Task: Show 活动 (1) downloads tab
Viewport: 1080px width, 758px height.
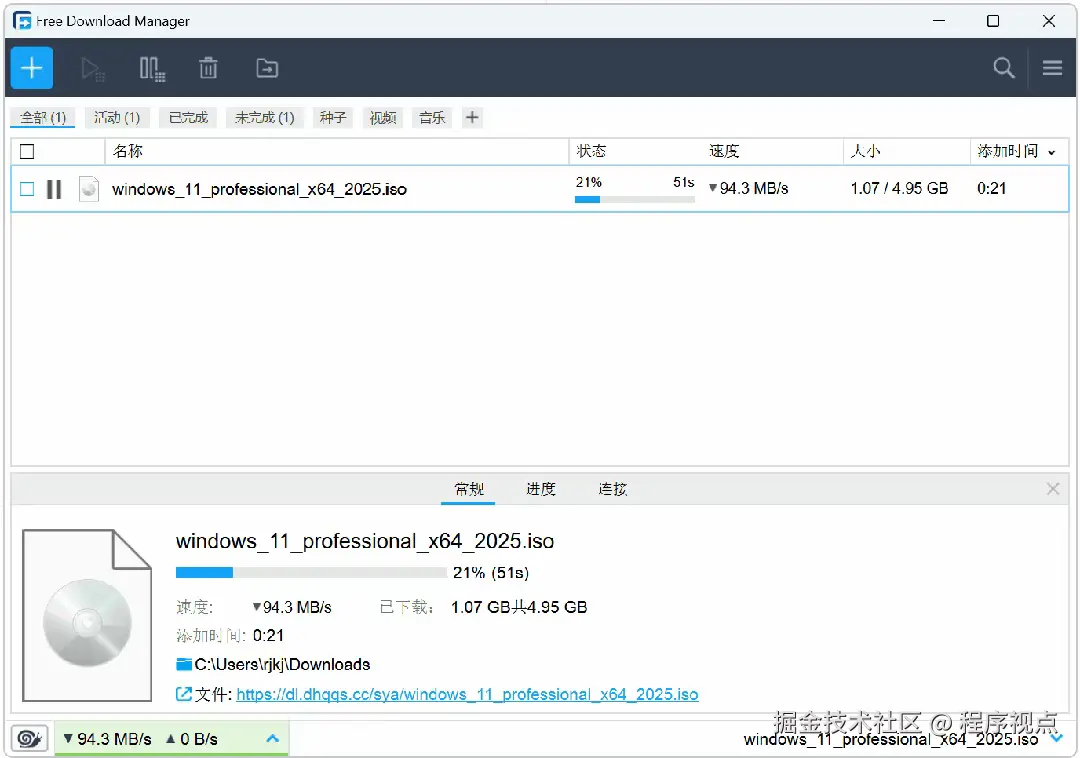Action: tap(116, 118)
